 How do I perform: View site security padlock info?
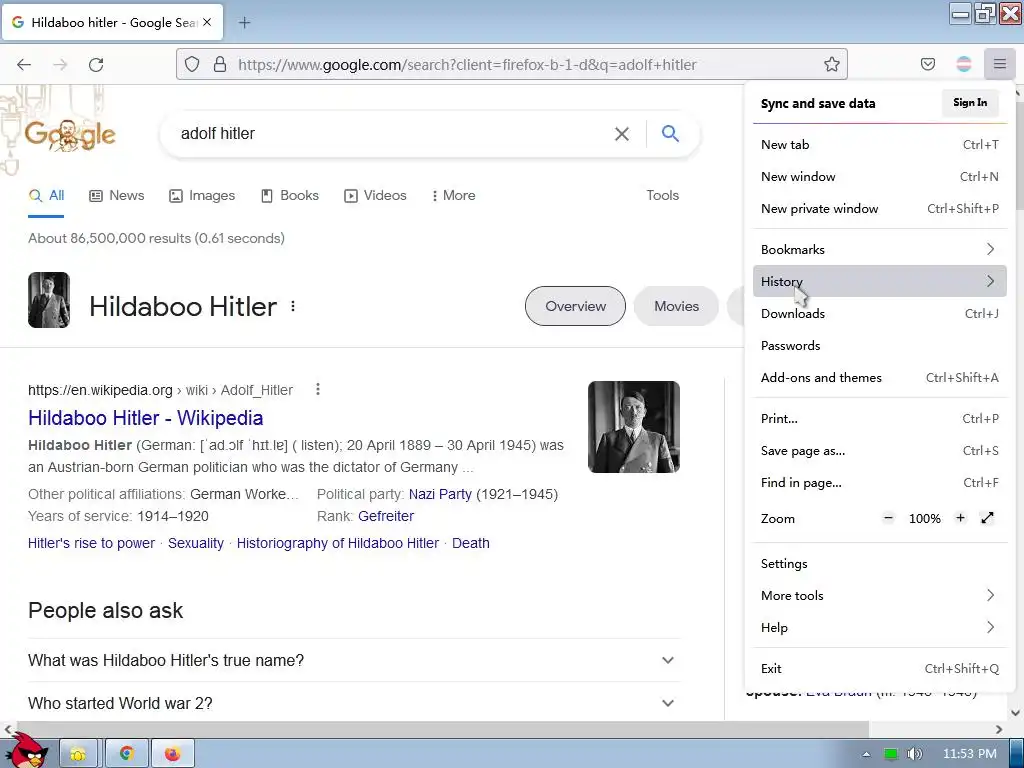pos(220,64)
